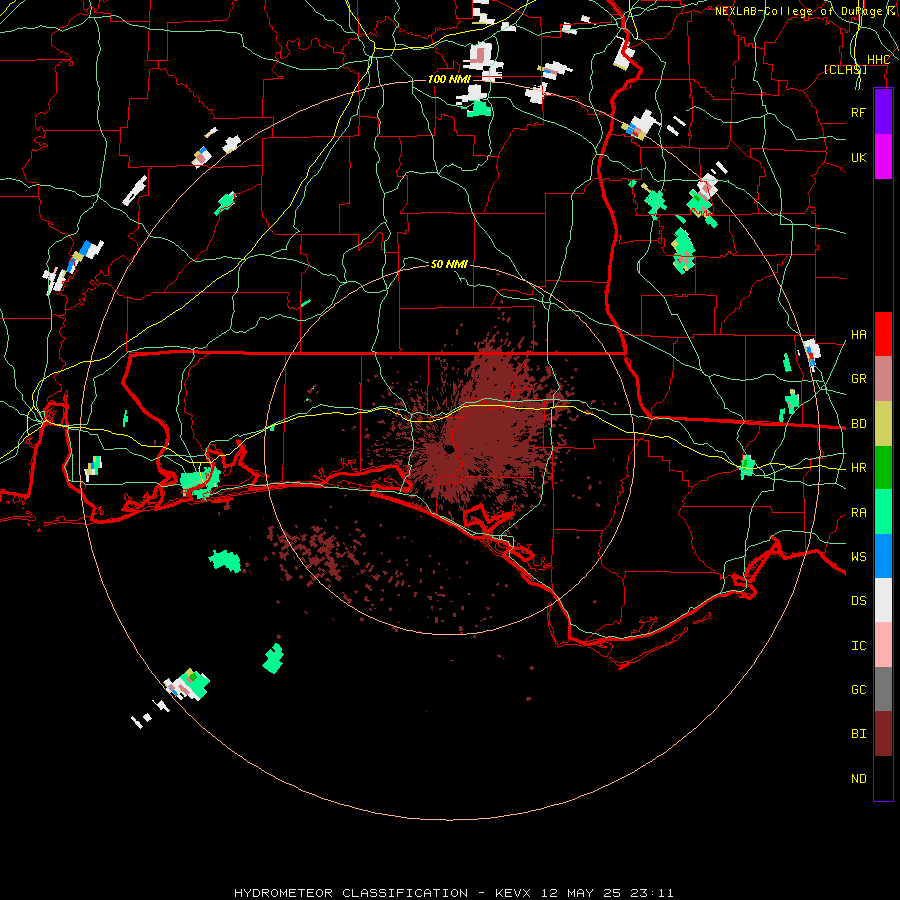The image size is (900, 900).
Task: Click the 'DS' legend label
Action: (858, 600)
